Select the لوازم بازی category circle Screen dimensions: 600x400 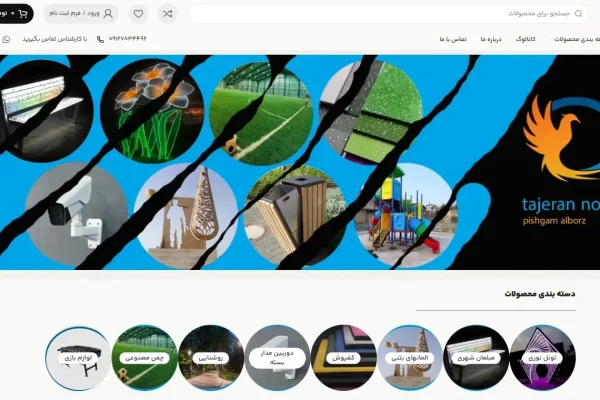click(x=79, y=358)
